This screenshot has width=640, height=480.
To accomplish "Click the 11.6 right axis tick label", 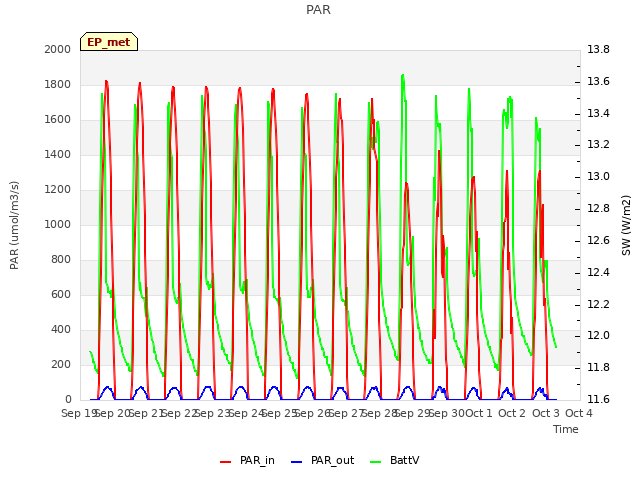I will tap(598, 399).
